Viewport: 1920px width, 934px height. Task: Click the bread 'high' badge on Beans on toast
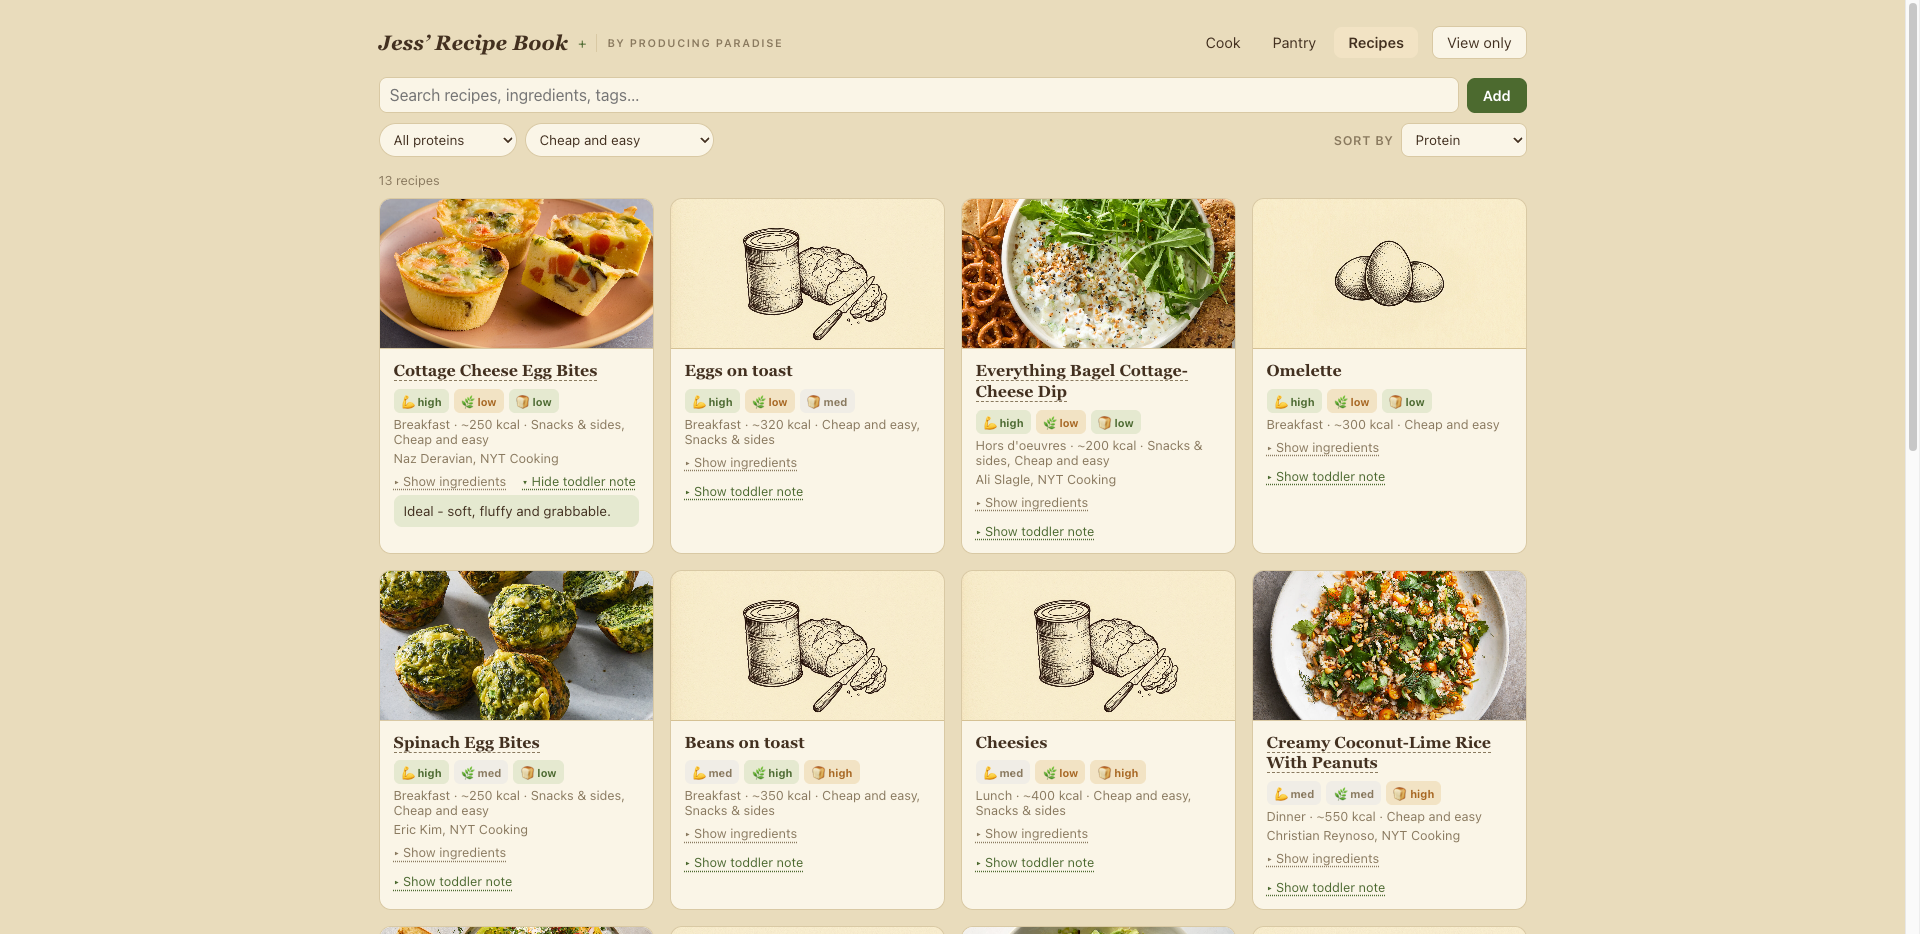(x=832, y=773)
